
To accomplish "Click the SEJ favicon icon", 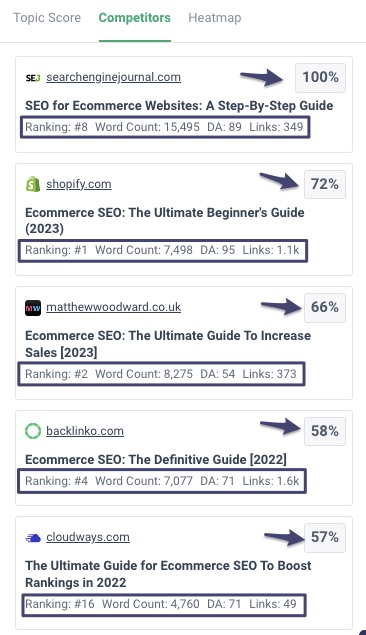I will [x=33, y=78].
